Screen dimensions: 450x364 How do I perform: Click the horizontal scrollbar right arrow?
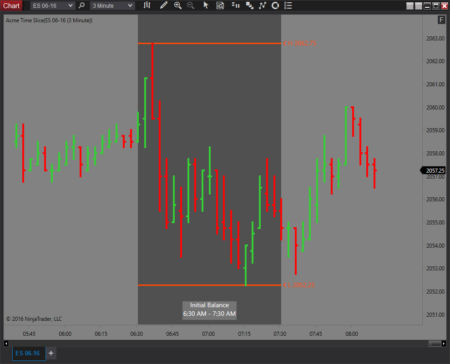[x=444, y=343]
